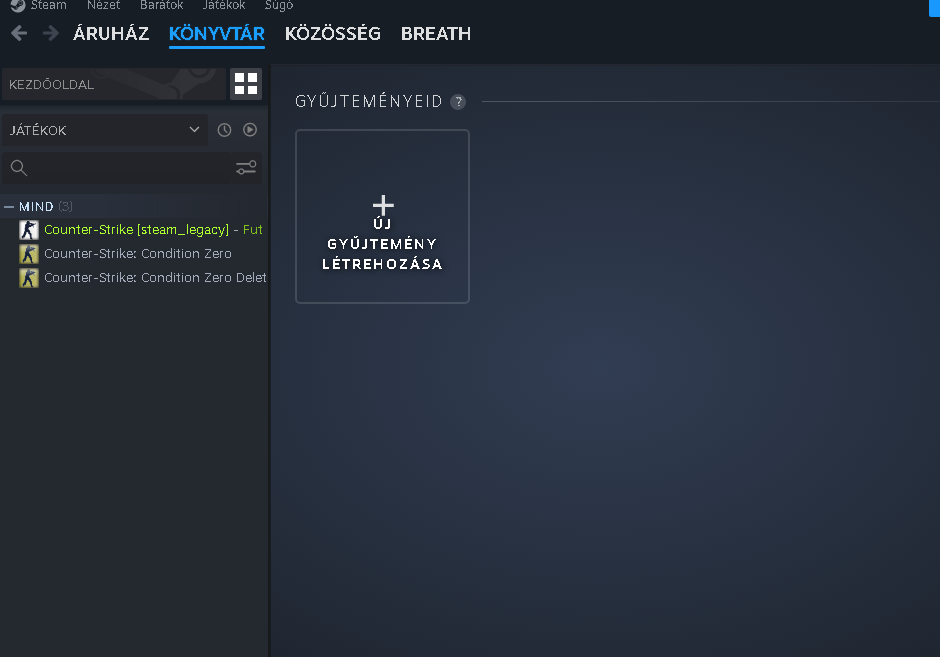940x657 pixels.
Task: Expand the JÁTÉKOK dropdown
Action: click(x=194, y=130)
